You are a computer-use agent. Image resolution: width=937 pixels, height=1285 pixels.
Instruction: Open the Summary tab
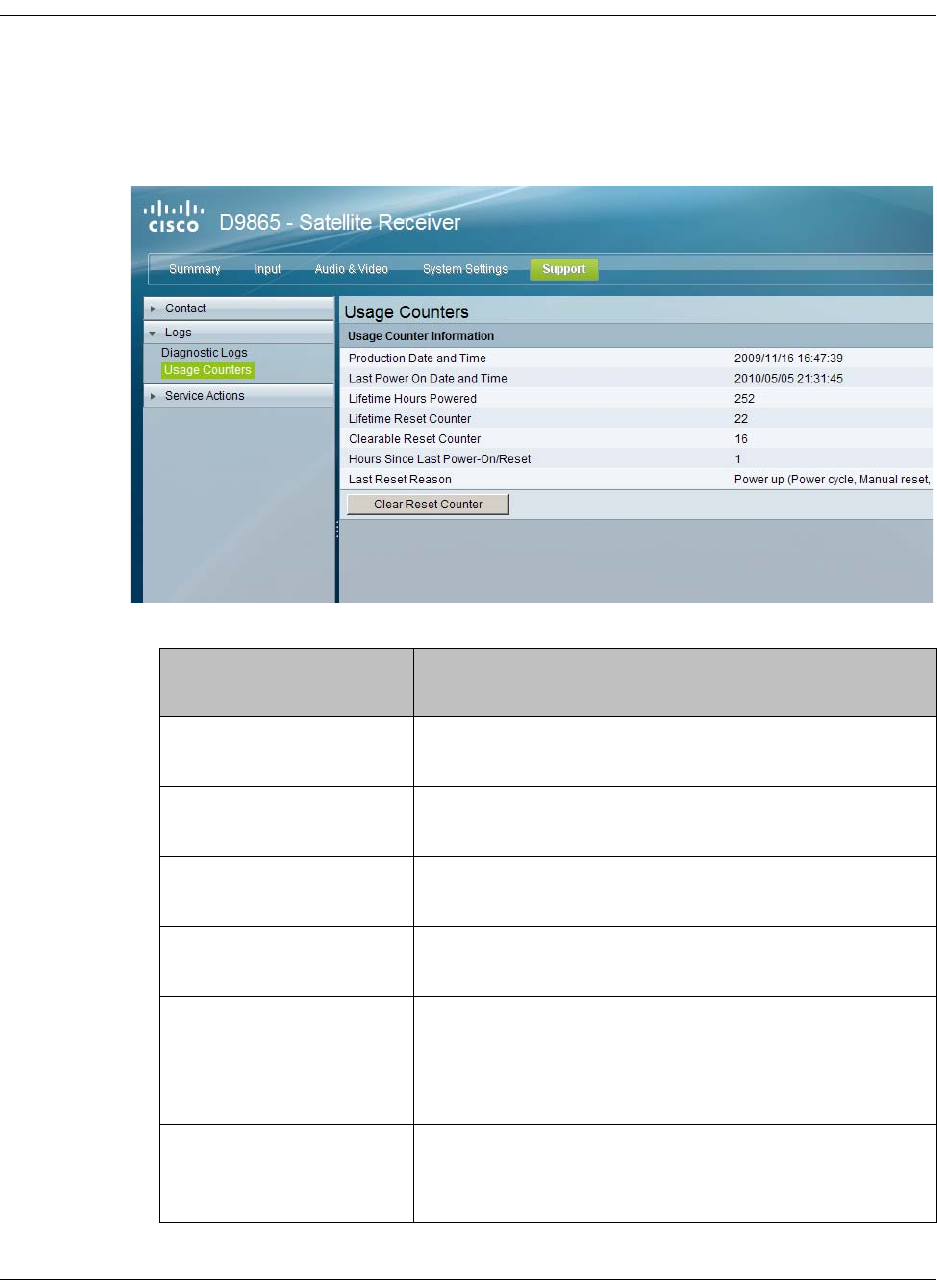pos(194,269)
